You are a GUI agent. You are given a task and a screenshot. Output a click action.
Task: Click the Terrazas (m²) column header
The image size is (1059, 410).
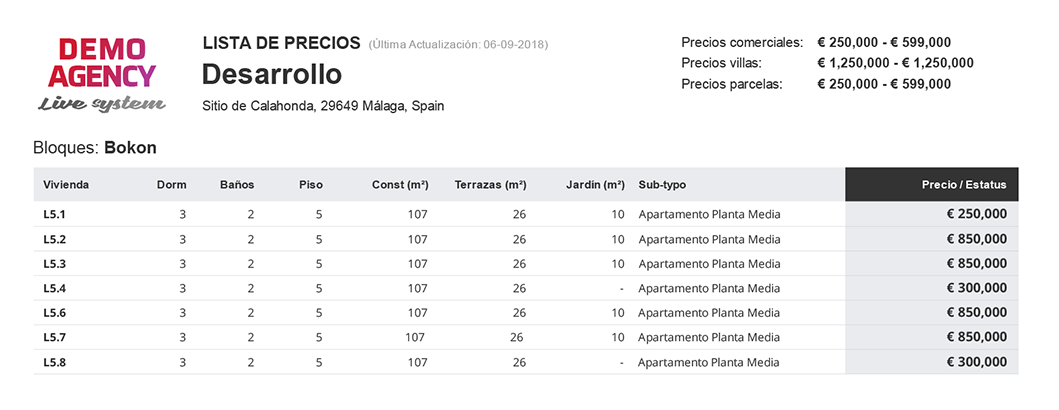click(x=490, y=184)
